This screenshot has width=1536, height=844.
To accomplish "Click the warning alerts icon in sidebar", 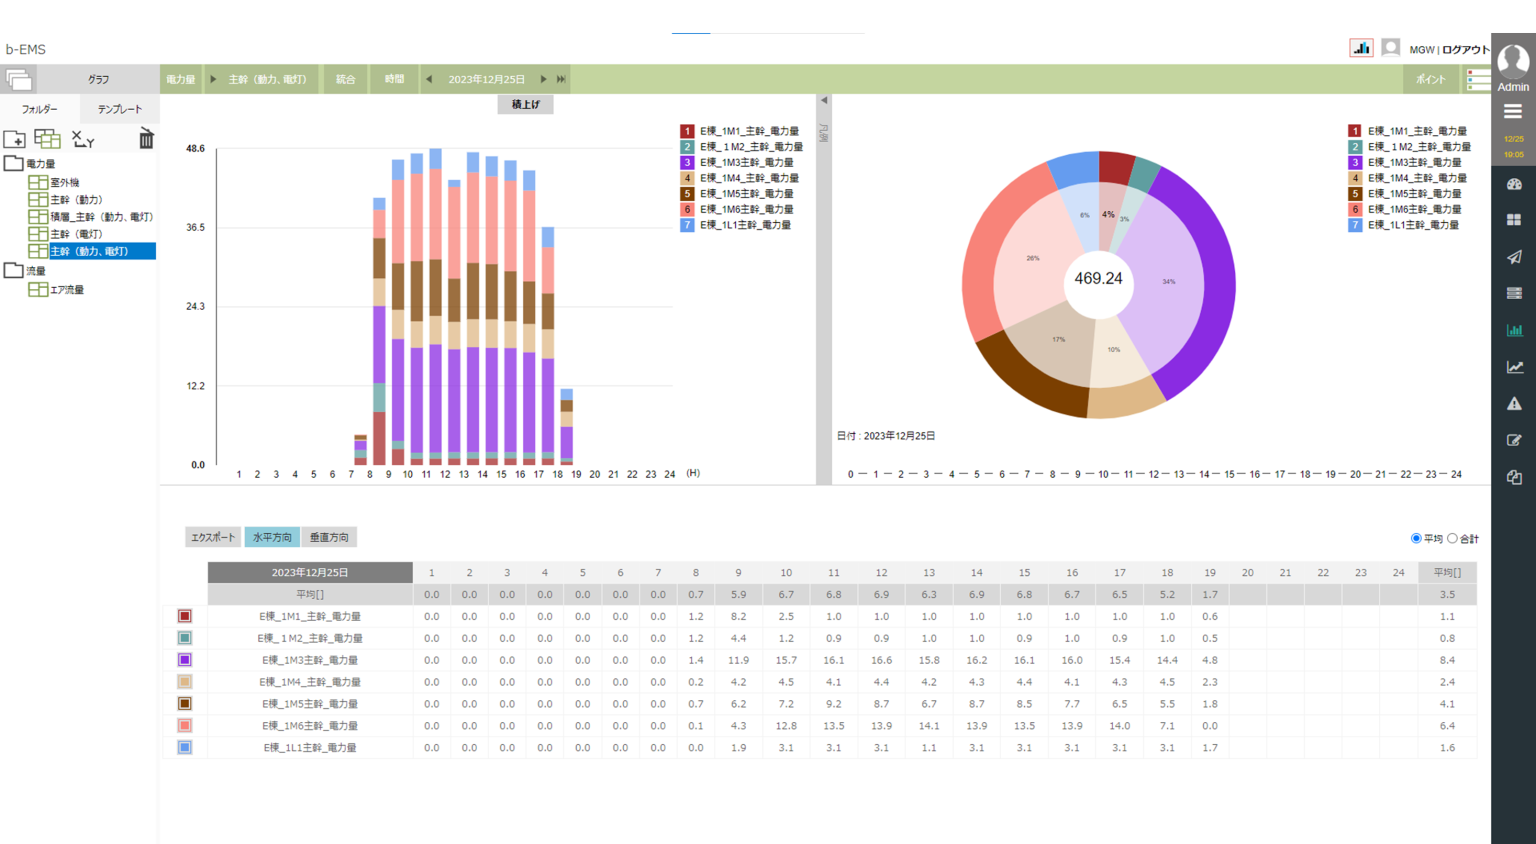I will tap(1513, 403).
